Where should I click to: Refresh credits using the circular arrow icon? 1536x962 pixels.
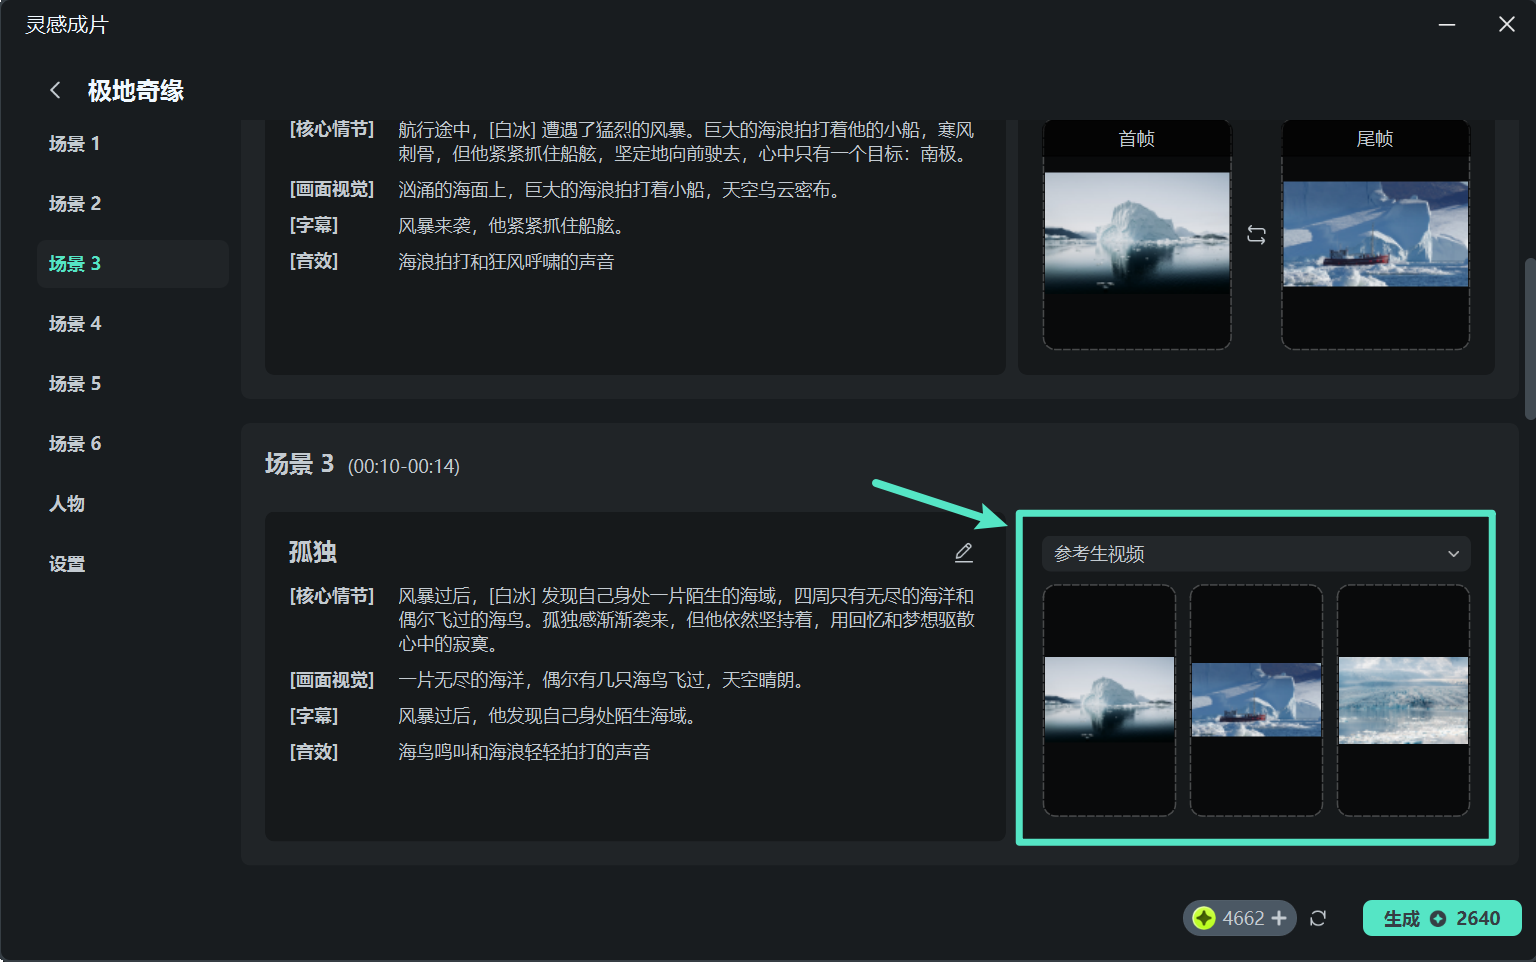[x=1318, y=917]
